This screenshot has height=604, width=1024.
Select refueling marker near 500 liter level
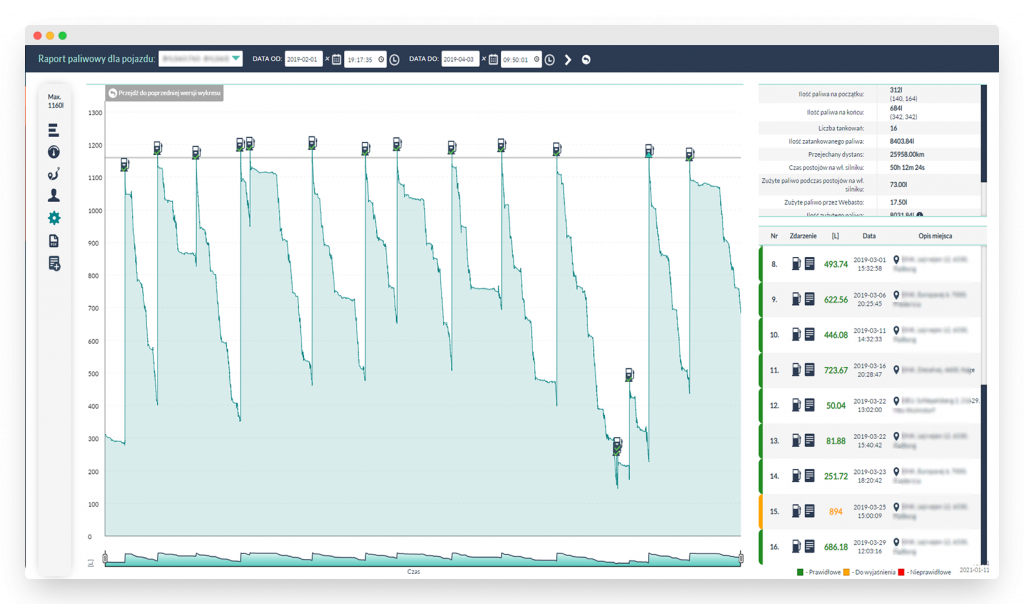[629, 375]
